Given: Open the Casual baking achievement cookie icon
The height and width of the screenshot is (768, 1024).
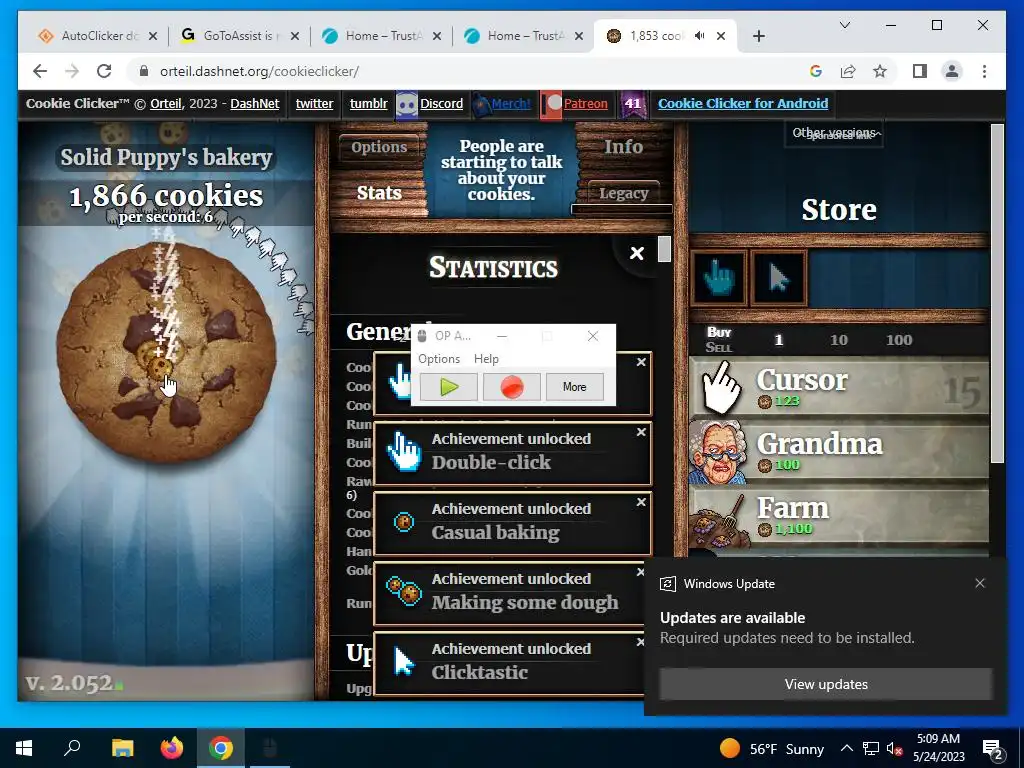Looking at the screenshot, I should coord(404,522).
